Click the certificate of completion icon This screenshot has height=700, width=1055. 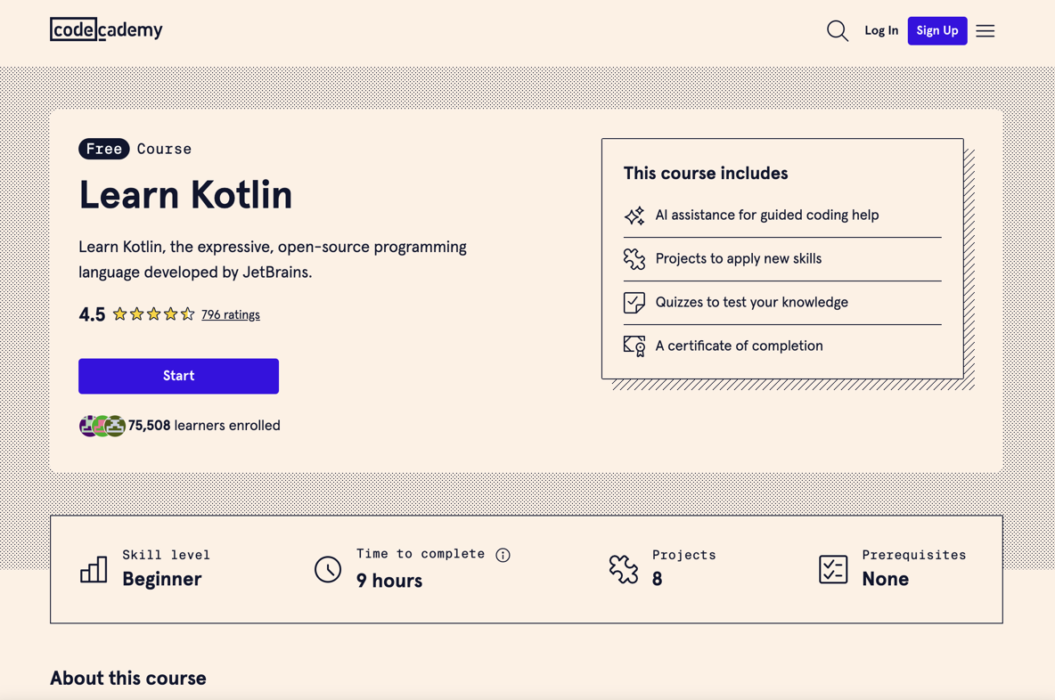634,346
